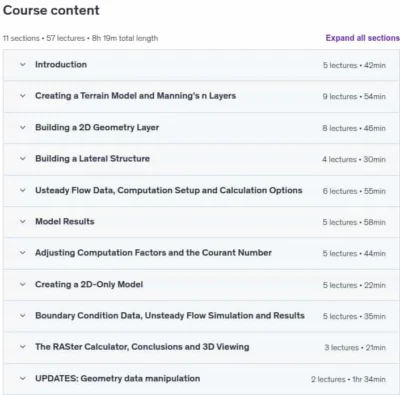Screen dimensions: 400x395
Task: Expand chevron next to Creating a 2D-Only Model
Action: (23, 284)
